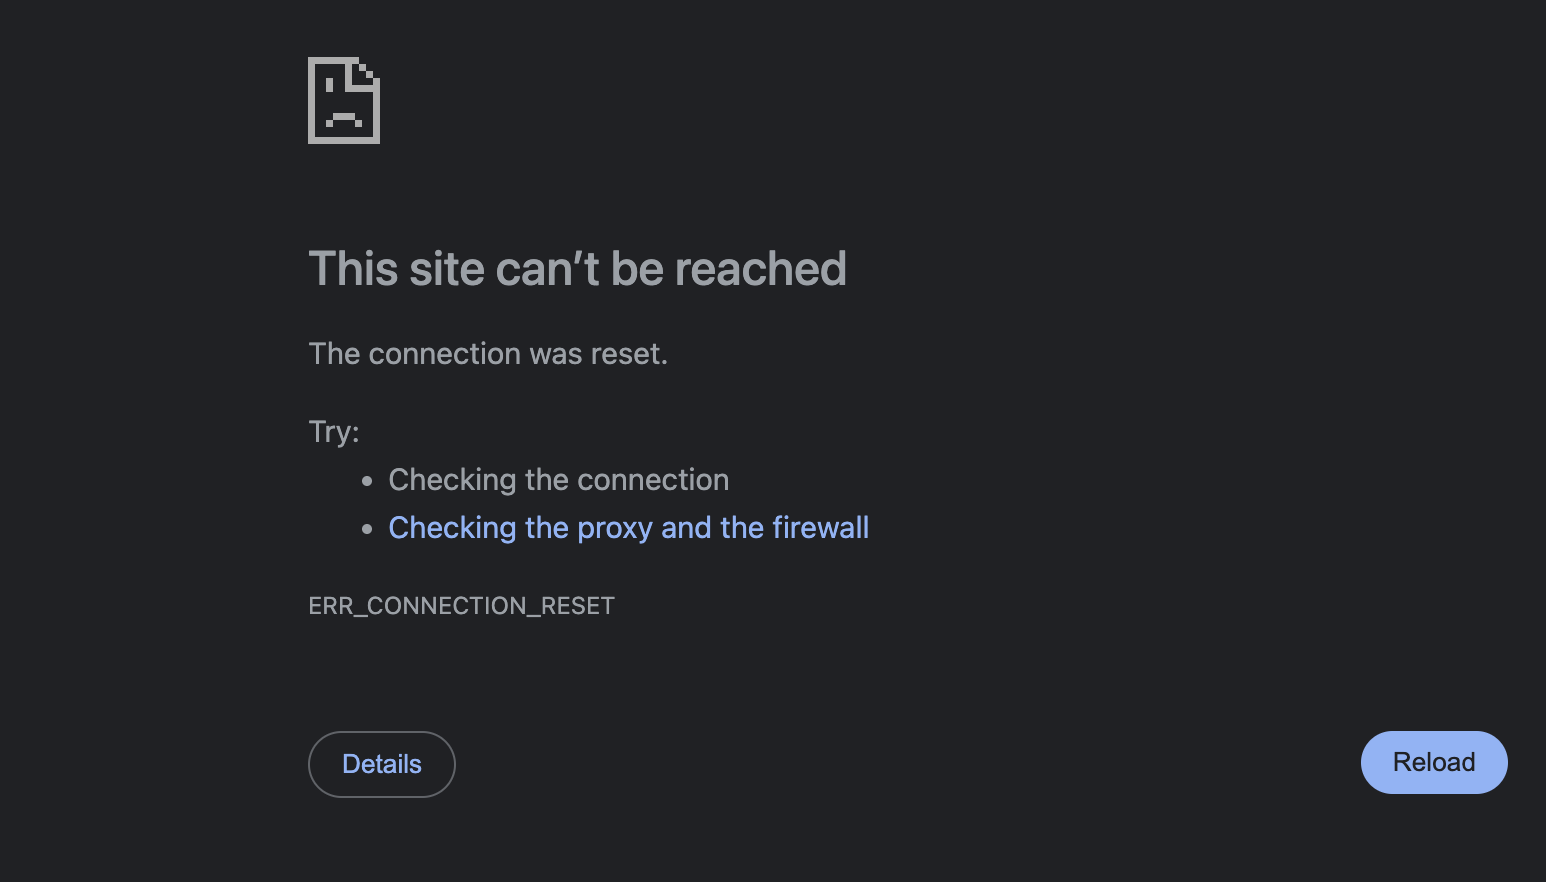The image size is (1546, 882).
Task: Click the sad page error icon
Action: [x=344, y=100]
